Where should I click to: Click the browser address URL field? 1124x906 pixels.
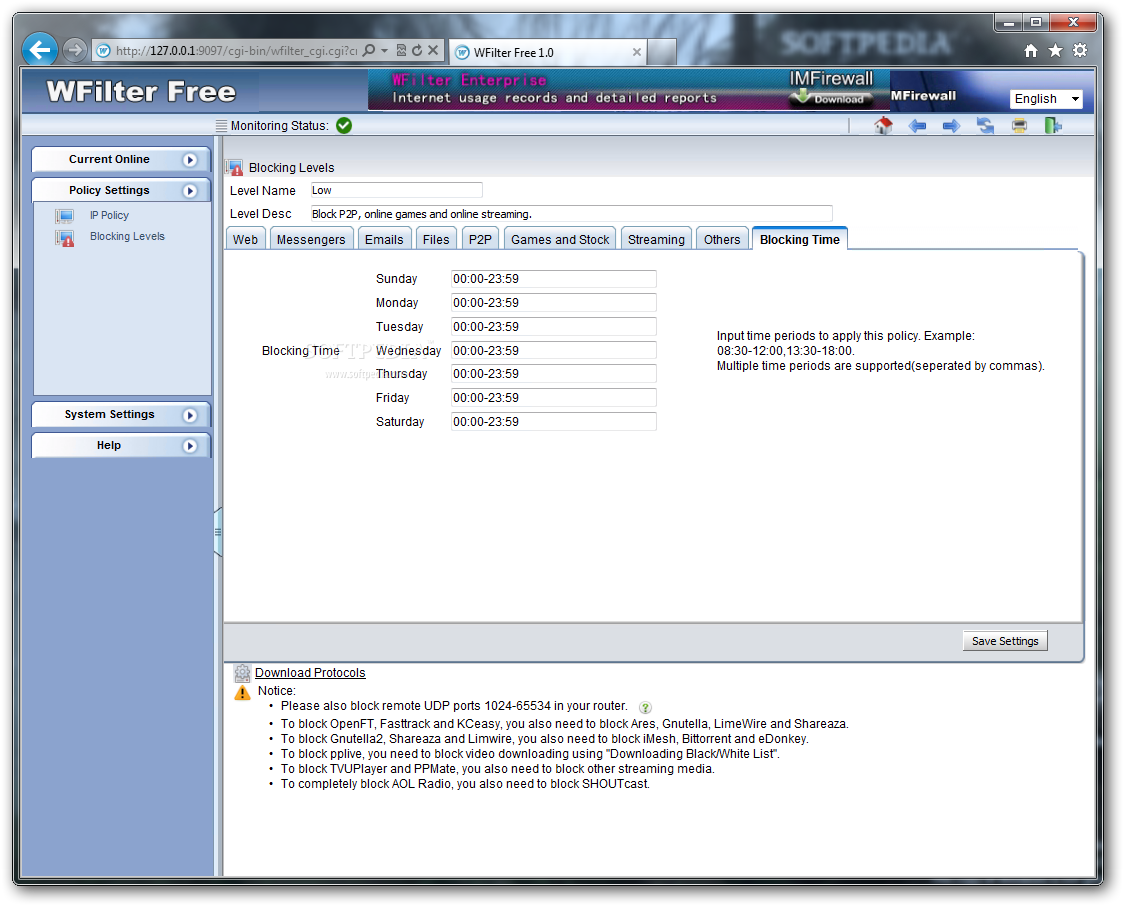click(236, 51)
